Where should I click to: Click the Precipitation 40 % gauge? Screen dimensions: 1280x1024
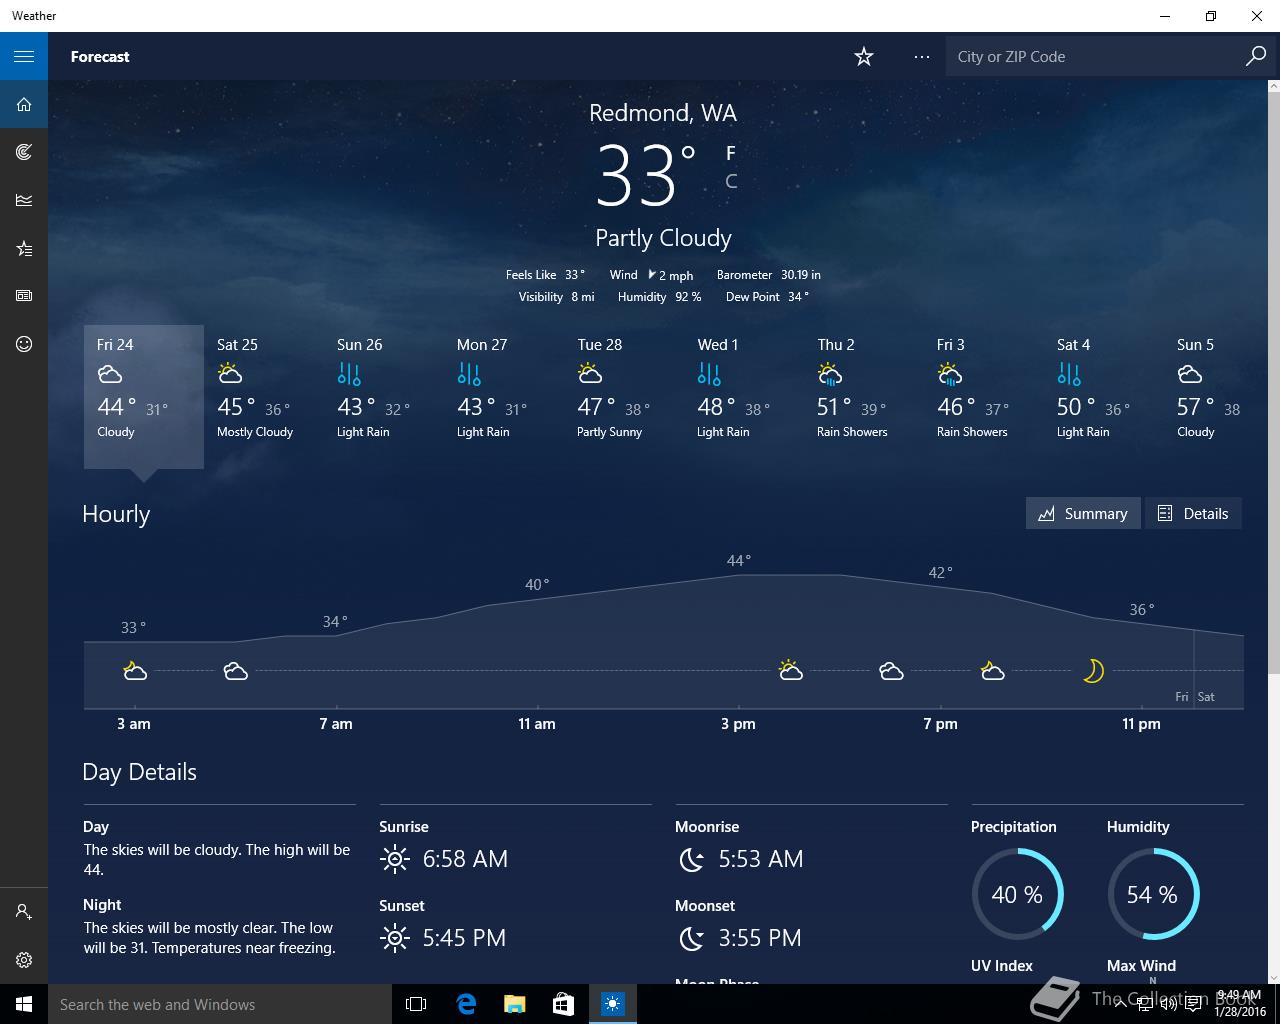point(1017,894)
